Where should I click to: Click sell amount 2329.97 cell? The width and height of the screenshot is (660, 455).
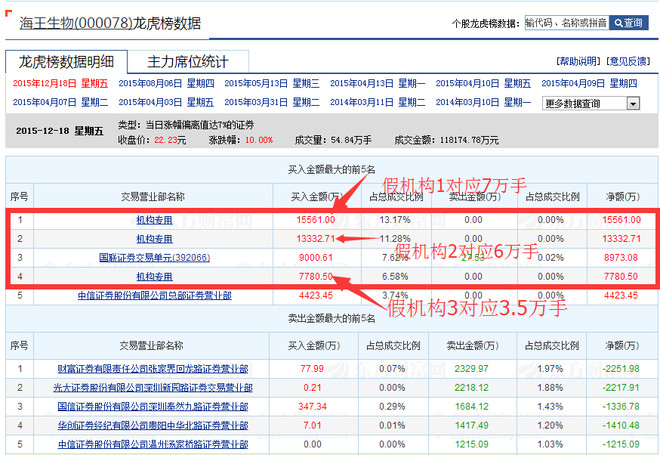point(471,369)
